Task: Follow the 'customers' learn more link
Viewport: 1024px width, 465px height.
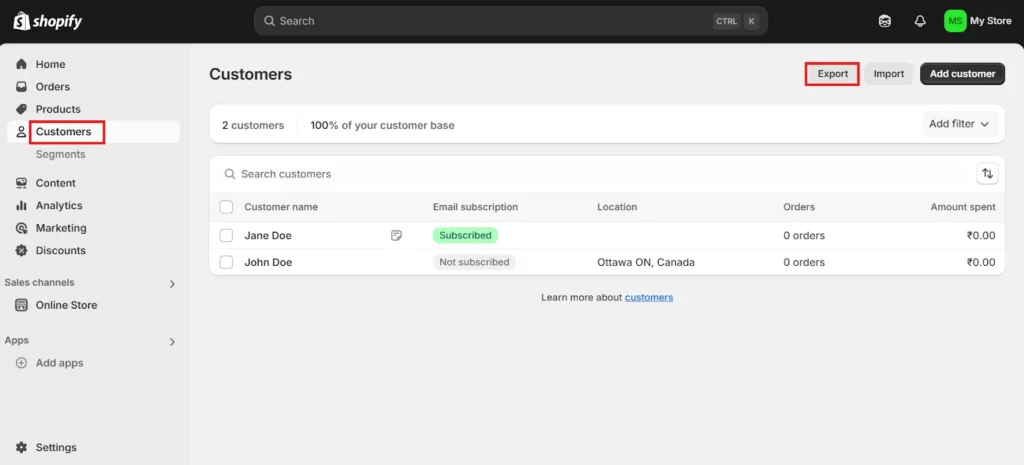Action: pos(649,297)
